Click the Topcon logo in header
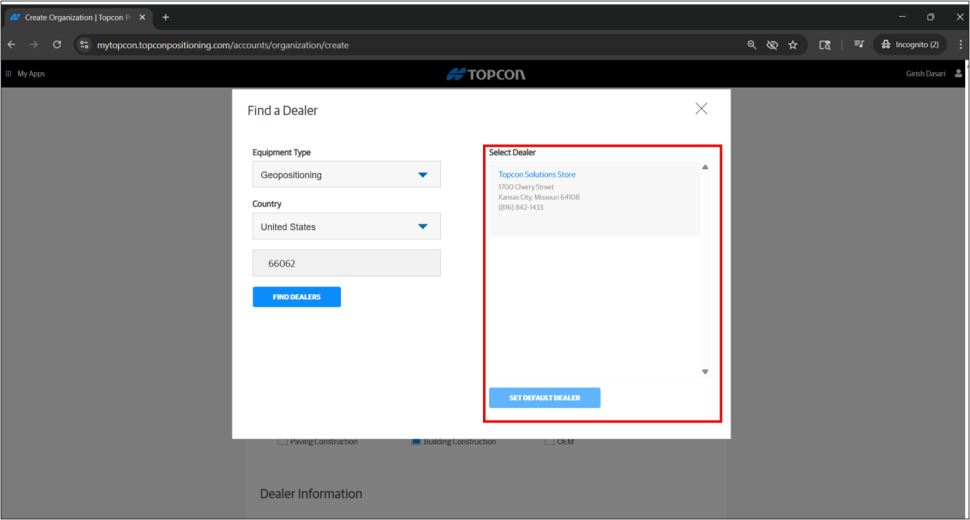 [x=485, y=74]
